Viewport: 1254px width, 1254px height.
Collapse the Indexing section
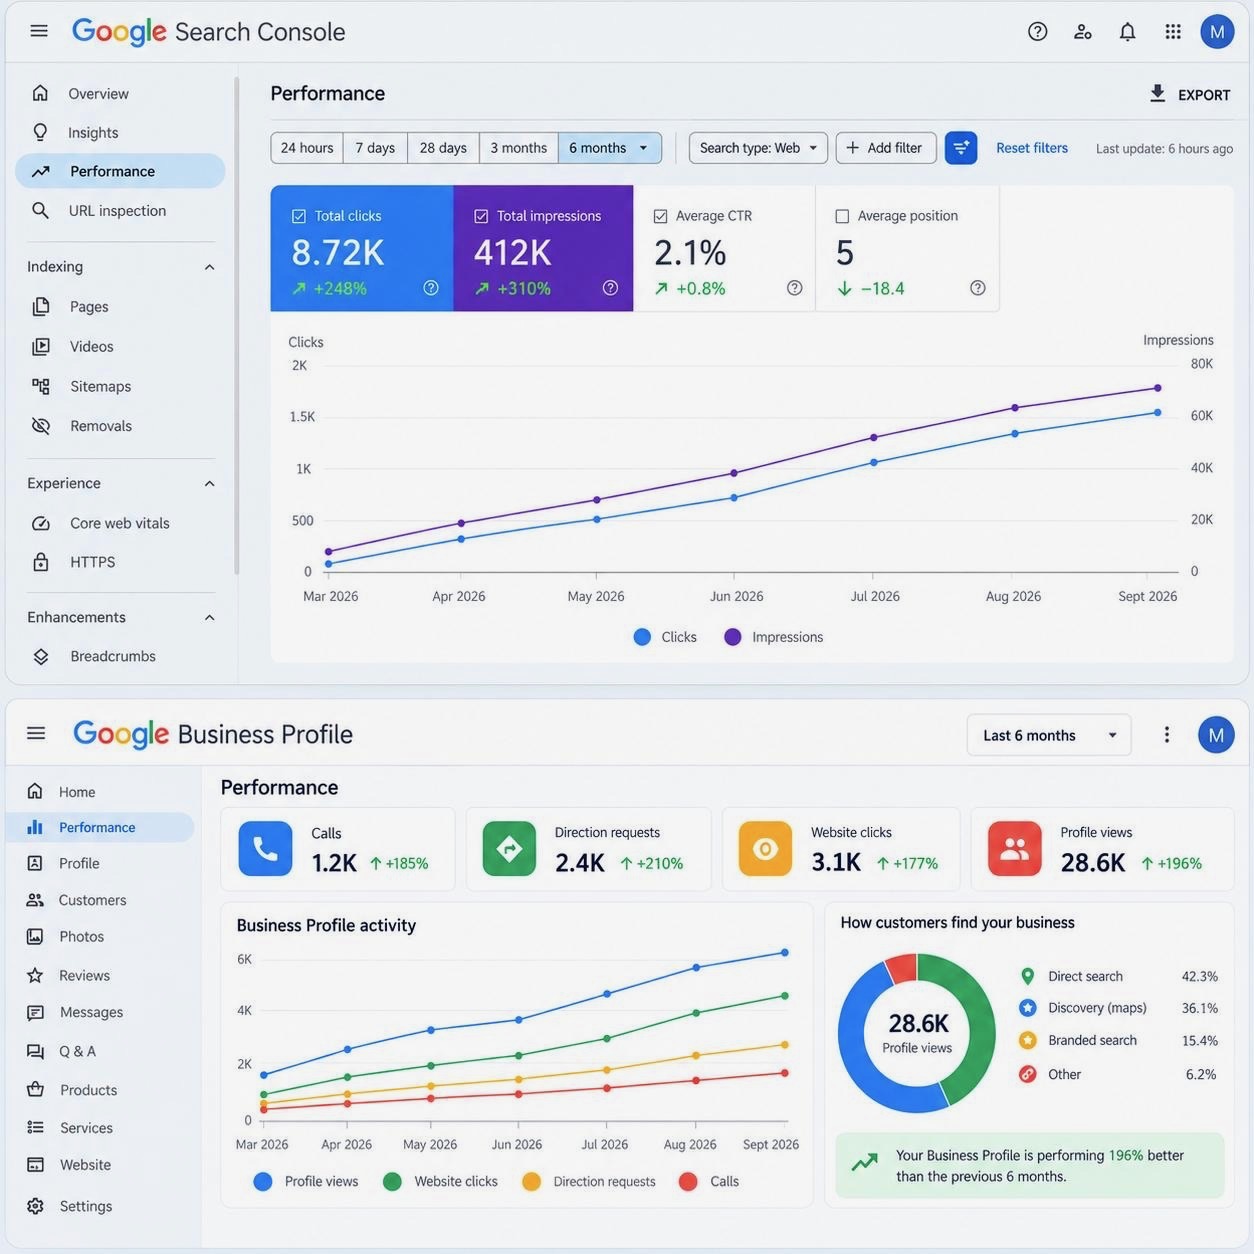209,267
